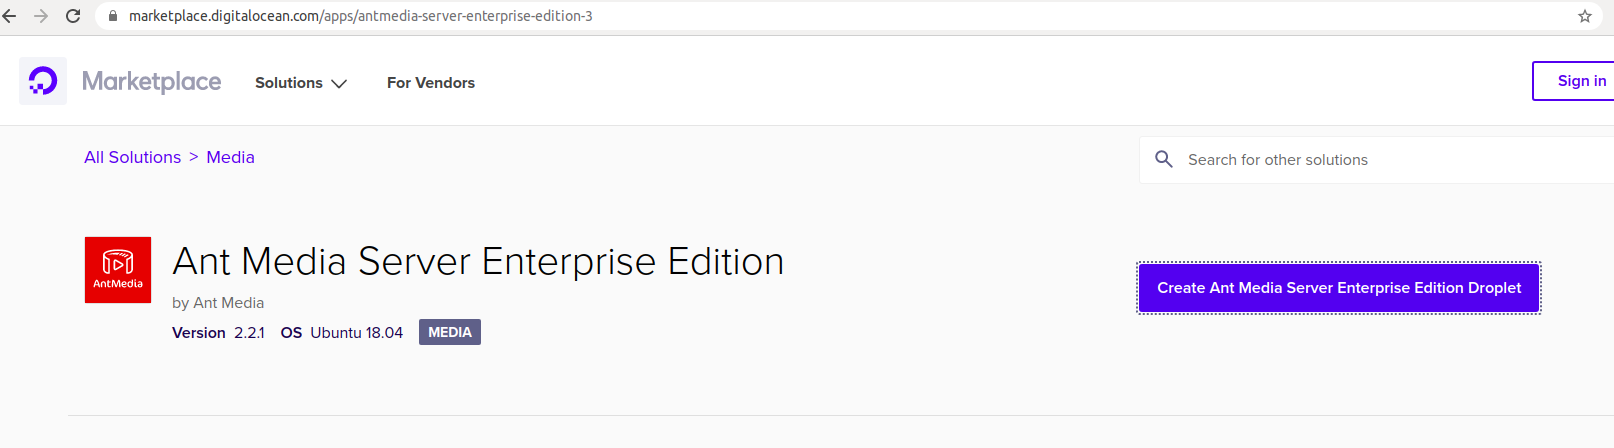Focus the Search for other solutions field
Image resolution: width=1614 pixels, height=448 pixels.
pos(1377,160)
